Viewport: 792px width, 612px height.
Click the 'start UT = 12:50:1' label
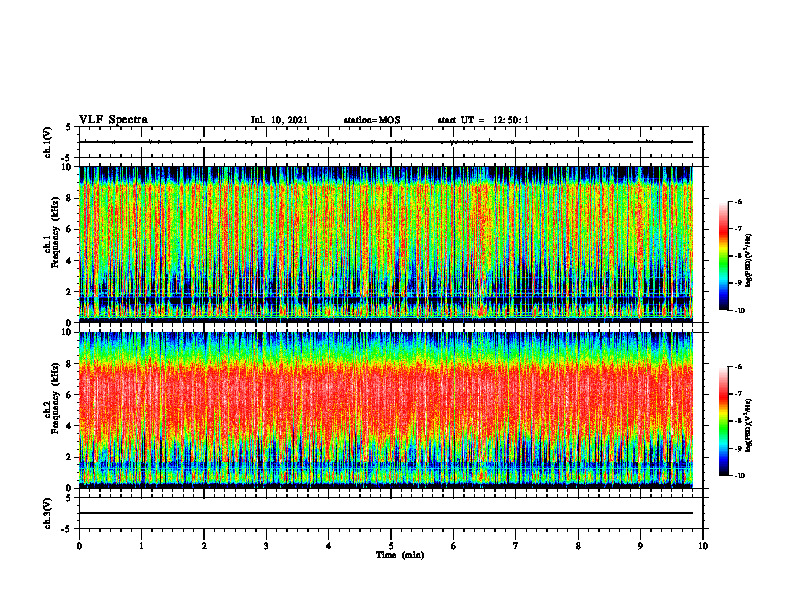(483, 120)
